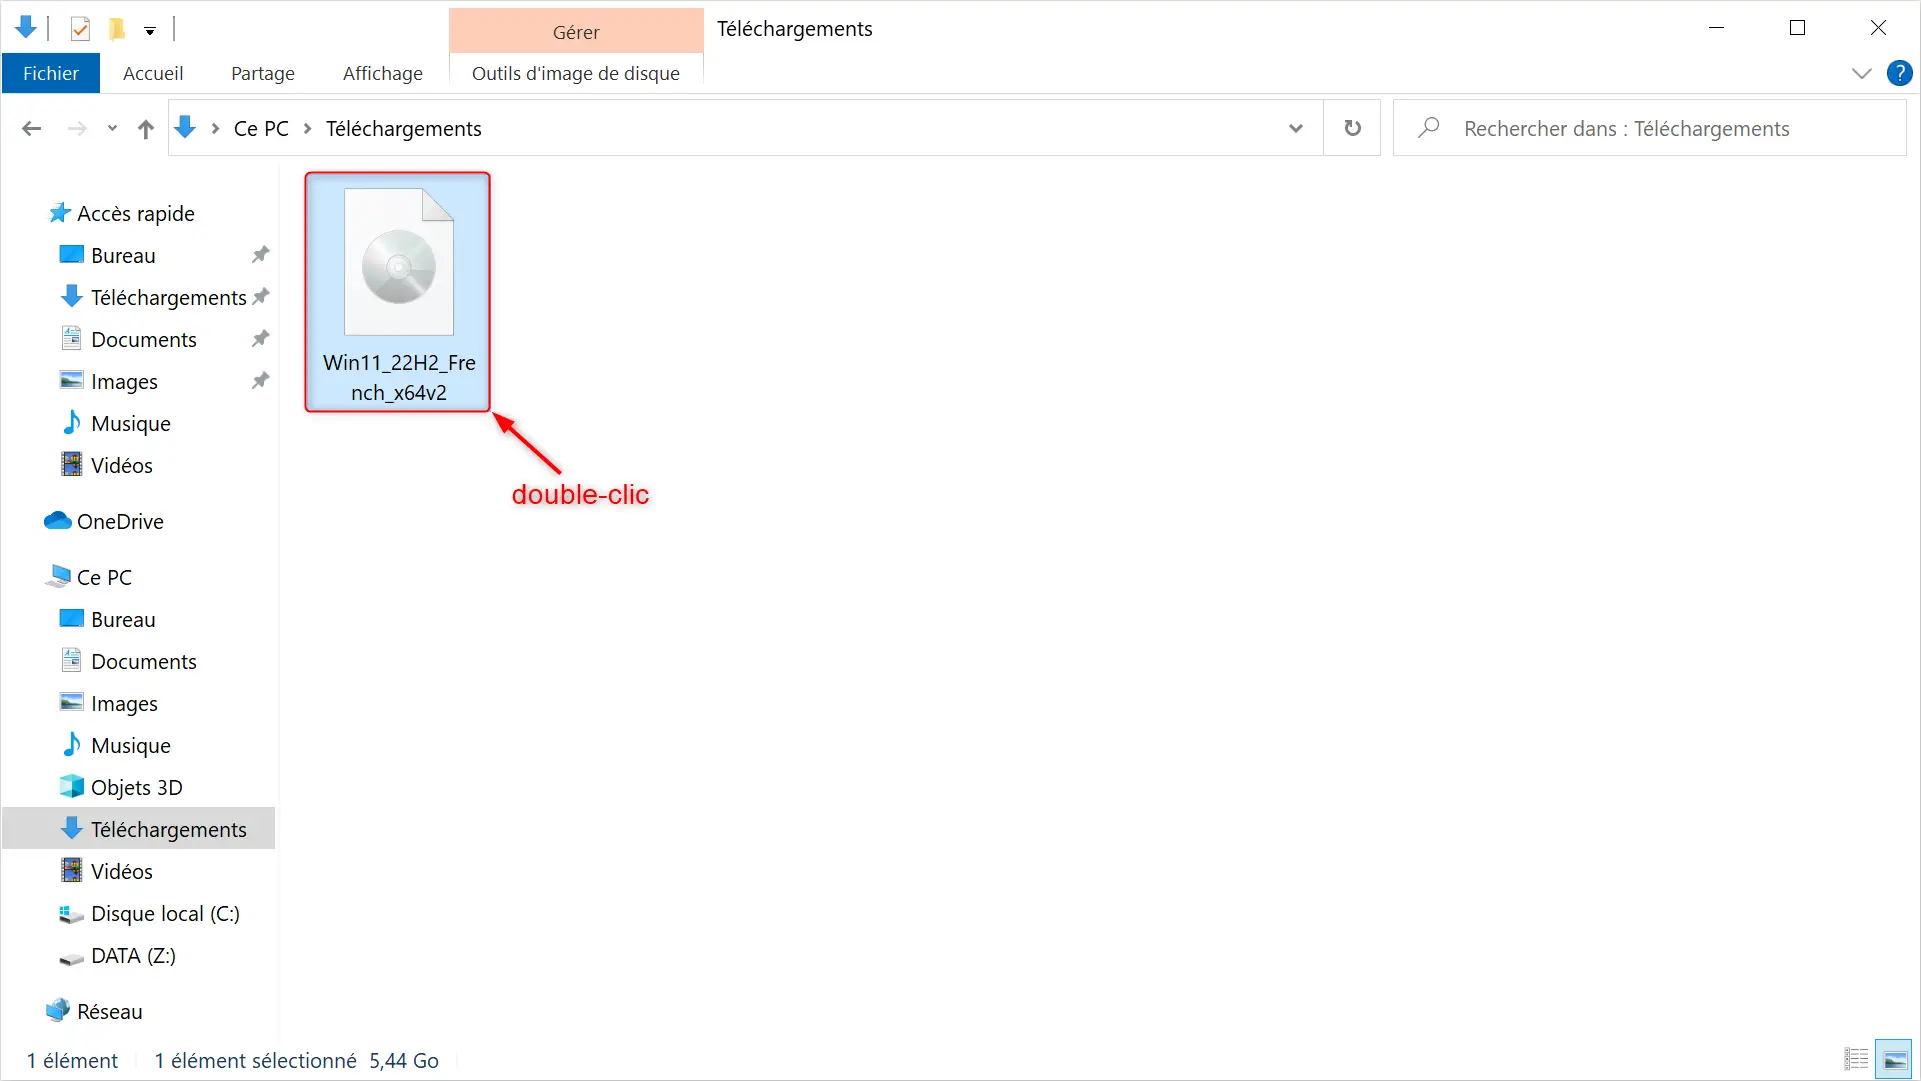
Task: Click the Properties quick access toolbar icon
Action: tap(80, 29)
